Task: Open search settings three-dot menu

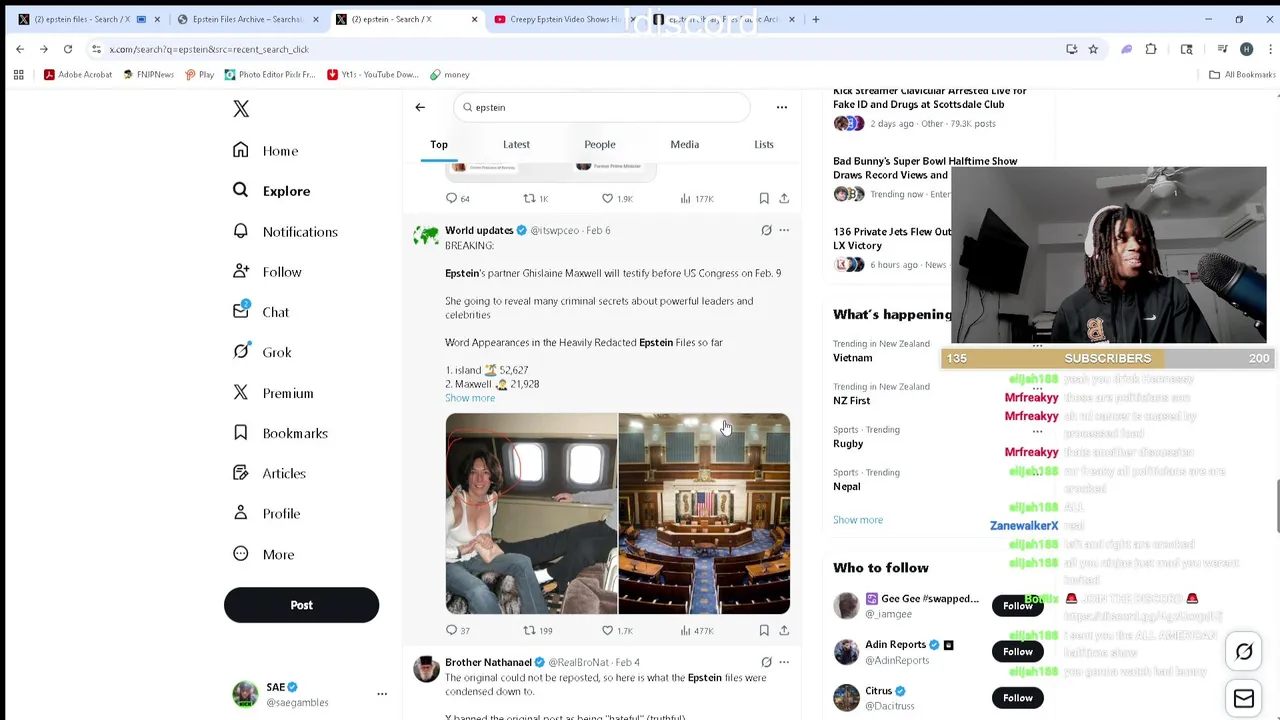Action: point(782,107)
